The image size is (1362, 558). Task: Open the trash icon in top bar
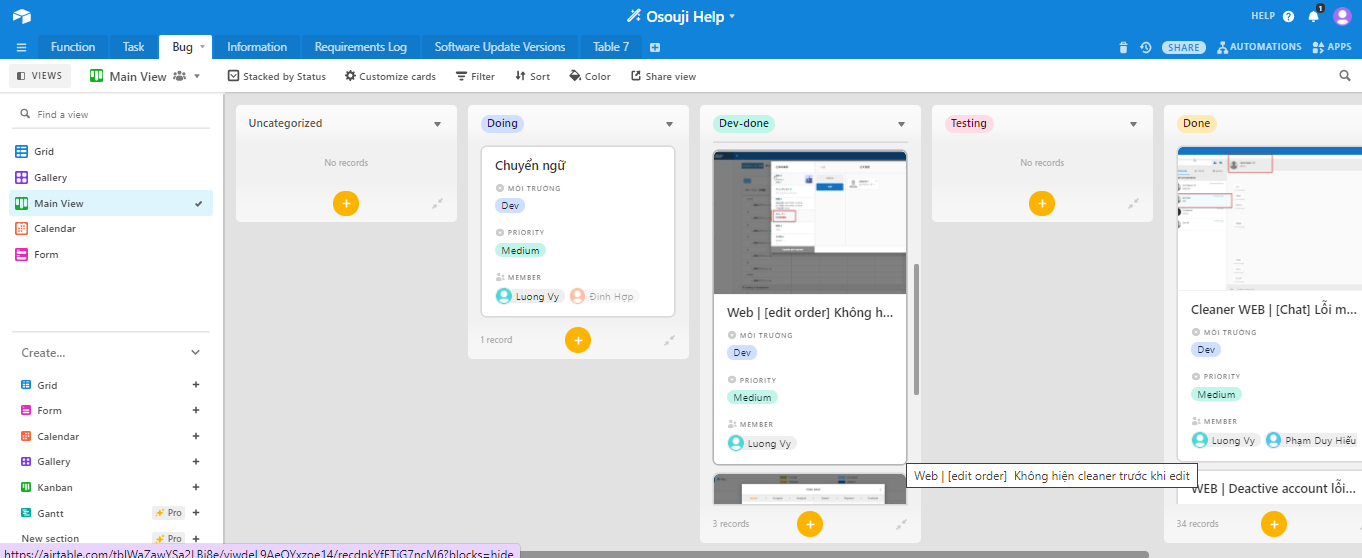pos(1123,47)
